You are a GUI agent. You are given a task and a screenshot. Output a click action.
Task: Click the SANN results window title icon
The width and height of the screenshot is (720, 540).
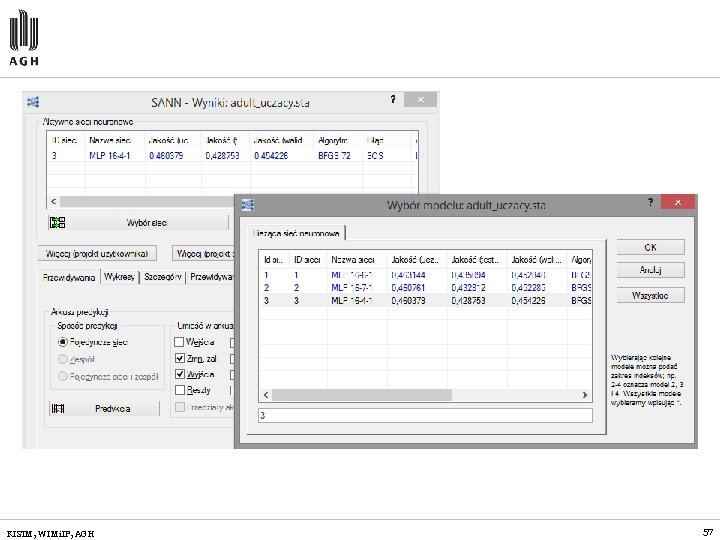point(33,102)
